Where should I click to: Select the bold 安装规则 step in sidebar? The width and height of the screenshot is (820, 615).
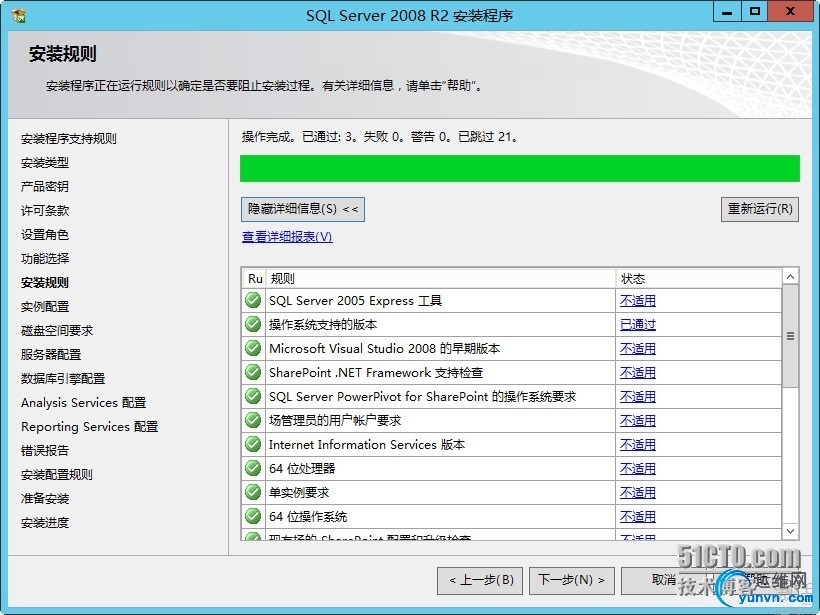click(45, 282)
